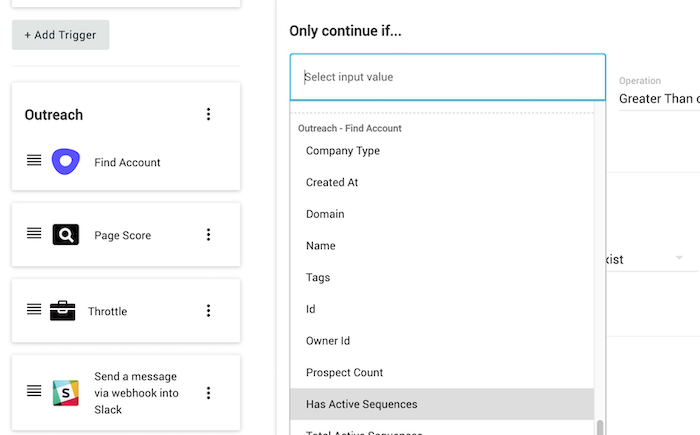Click the dropdown arrow behind the options list
Image resolution: width=700 pixels, height=435 pixels.
point(679,258)
